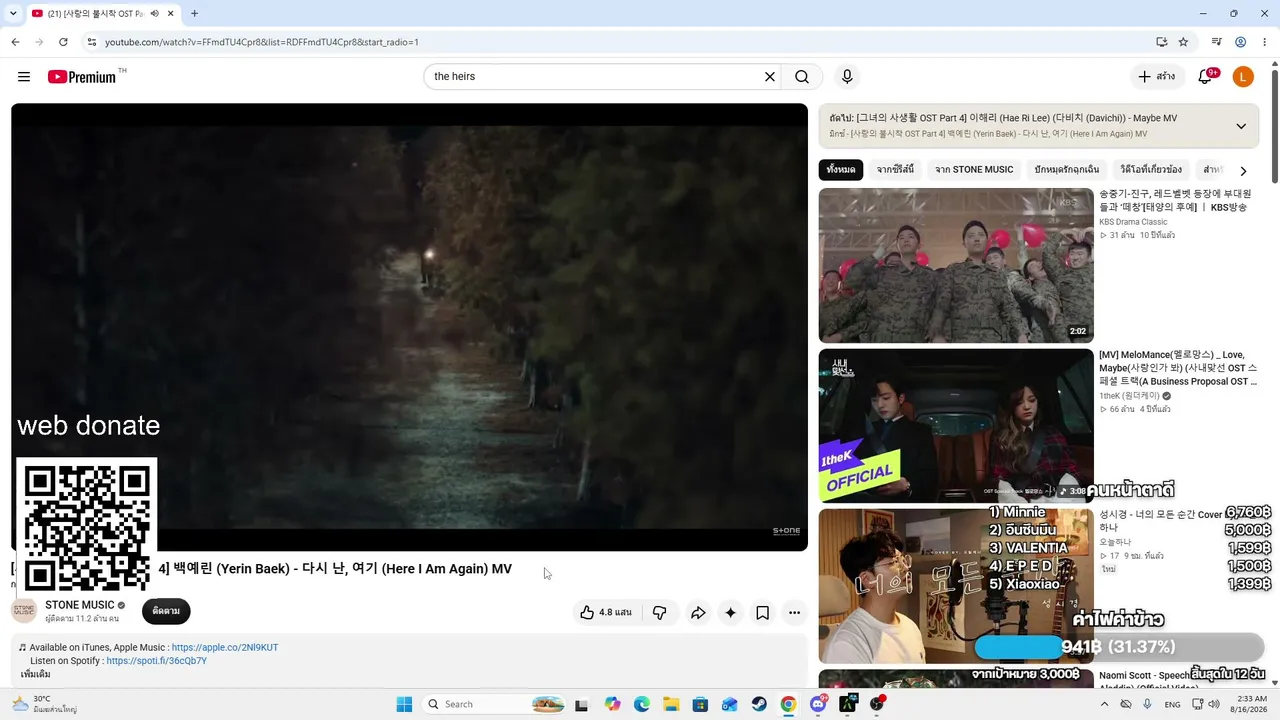Screen dimensions: 1280x720
Task: Close the YouTube browser tab
Action: (x=171, y=14)
